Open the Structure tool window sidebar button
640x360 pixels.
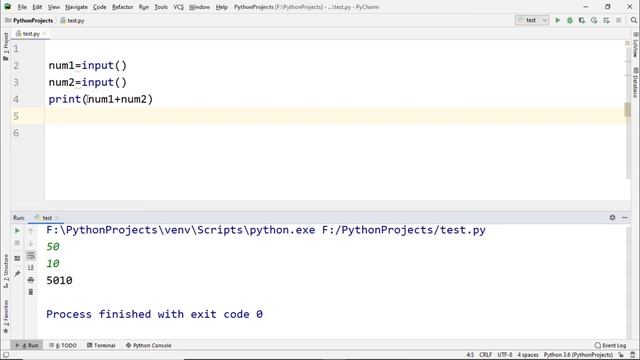tap(6, 271)
